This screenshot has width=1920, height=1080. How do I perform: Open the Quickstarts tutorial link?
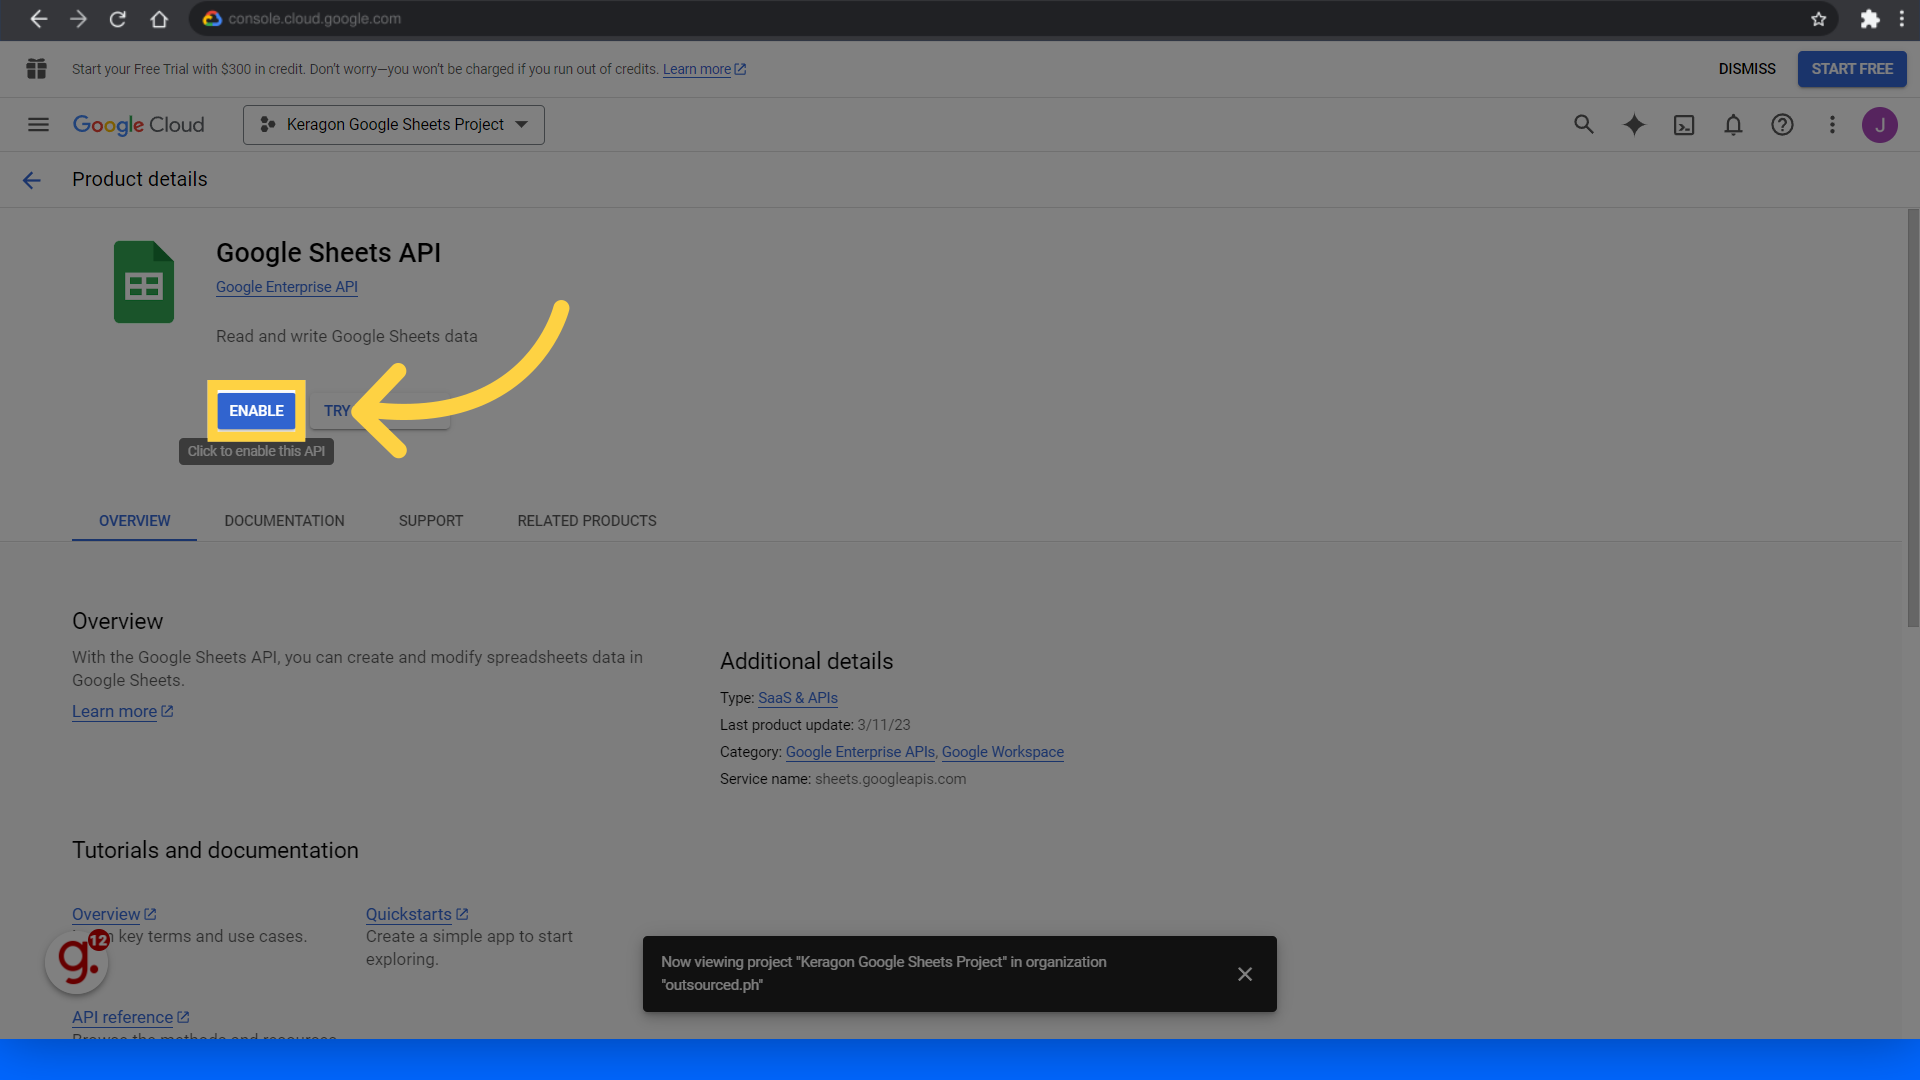pos(417,915)
